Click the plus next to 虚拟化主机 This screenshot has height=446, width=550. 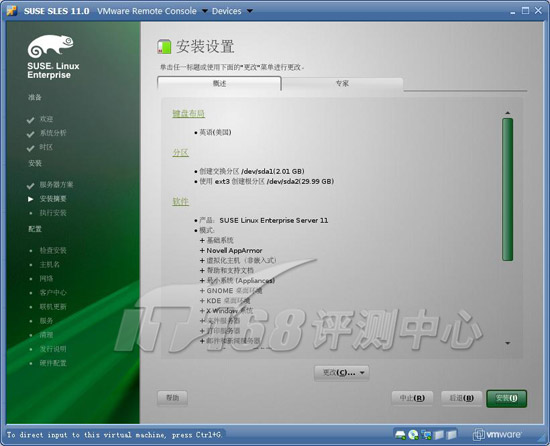click(x=202, y=261)
